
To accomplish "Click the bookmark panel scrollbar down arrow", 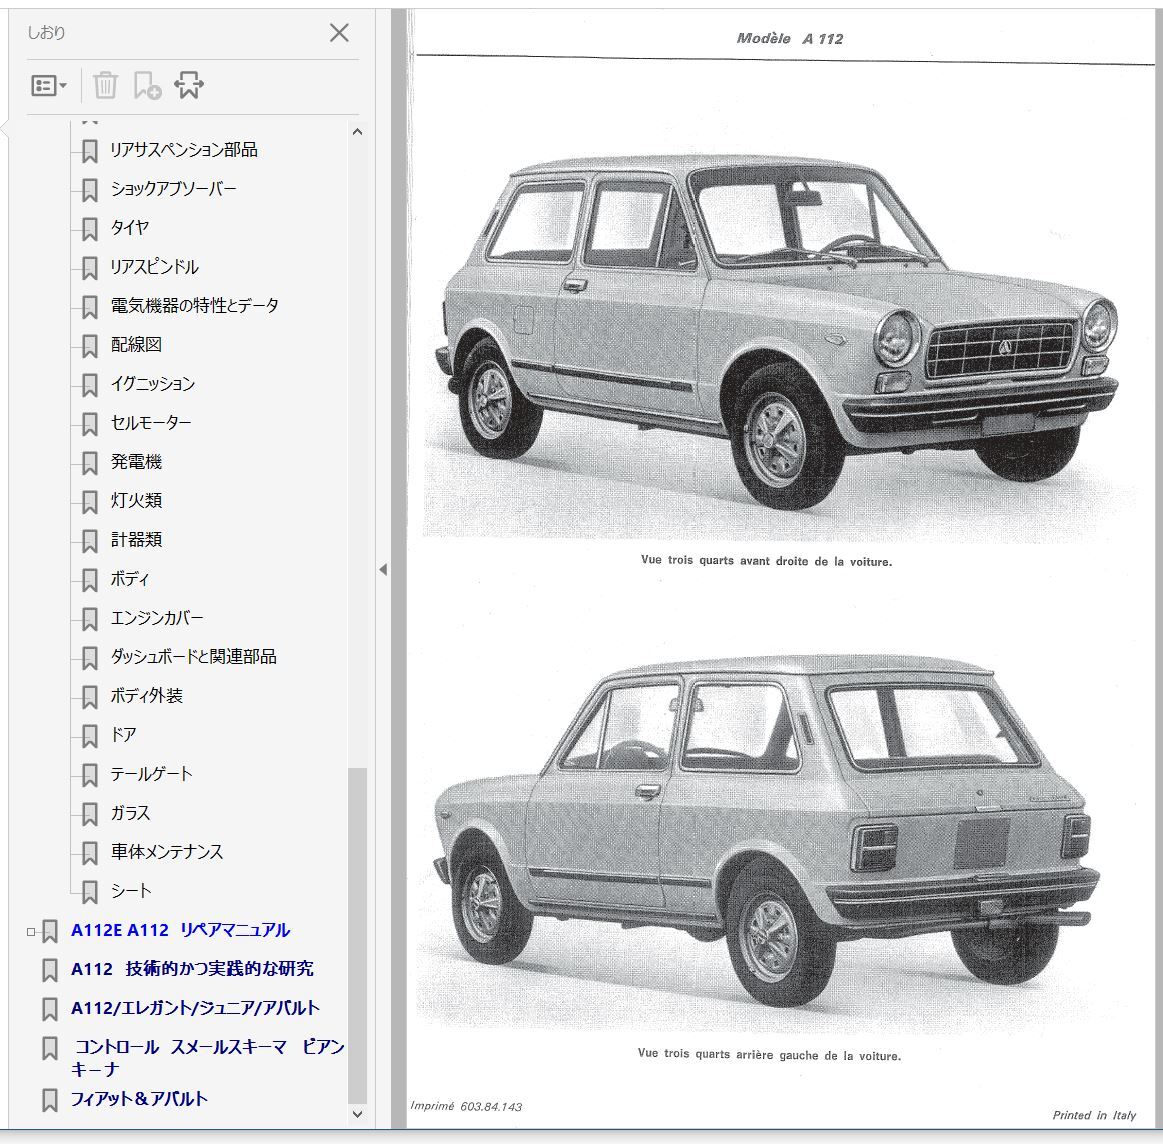I will (358, 1114).
